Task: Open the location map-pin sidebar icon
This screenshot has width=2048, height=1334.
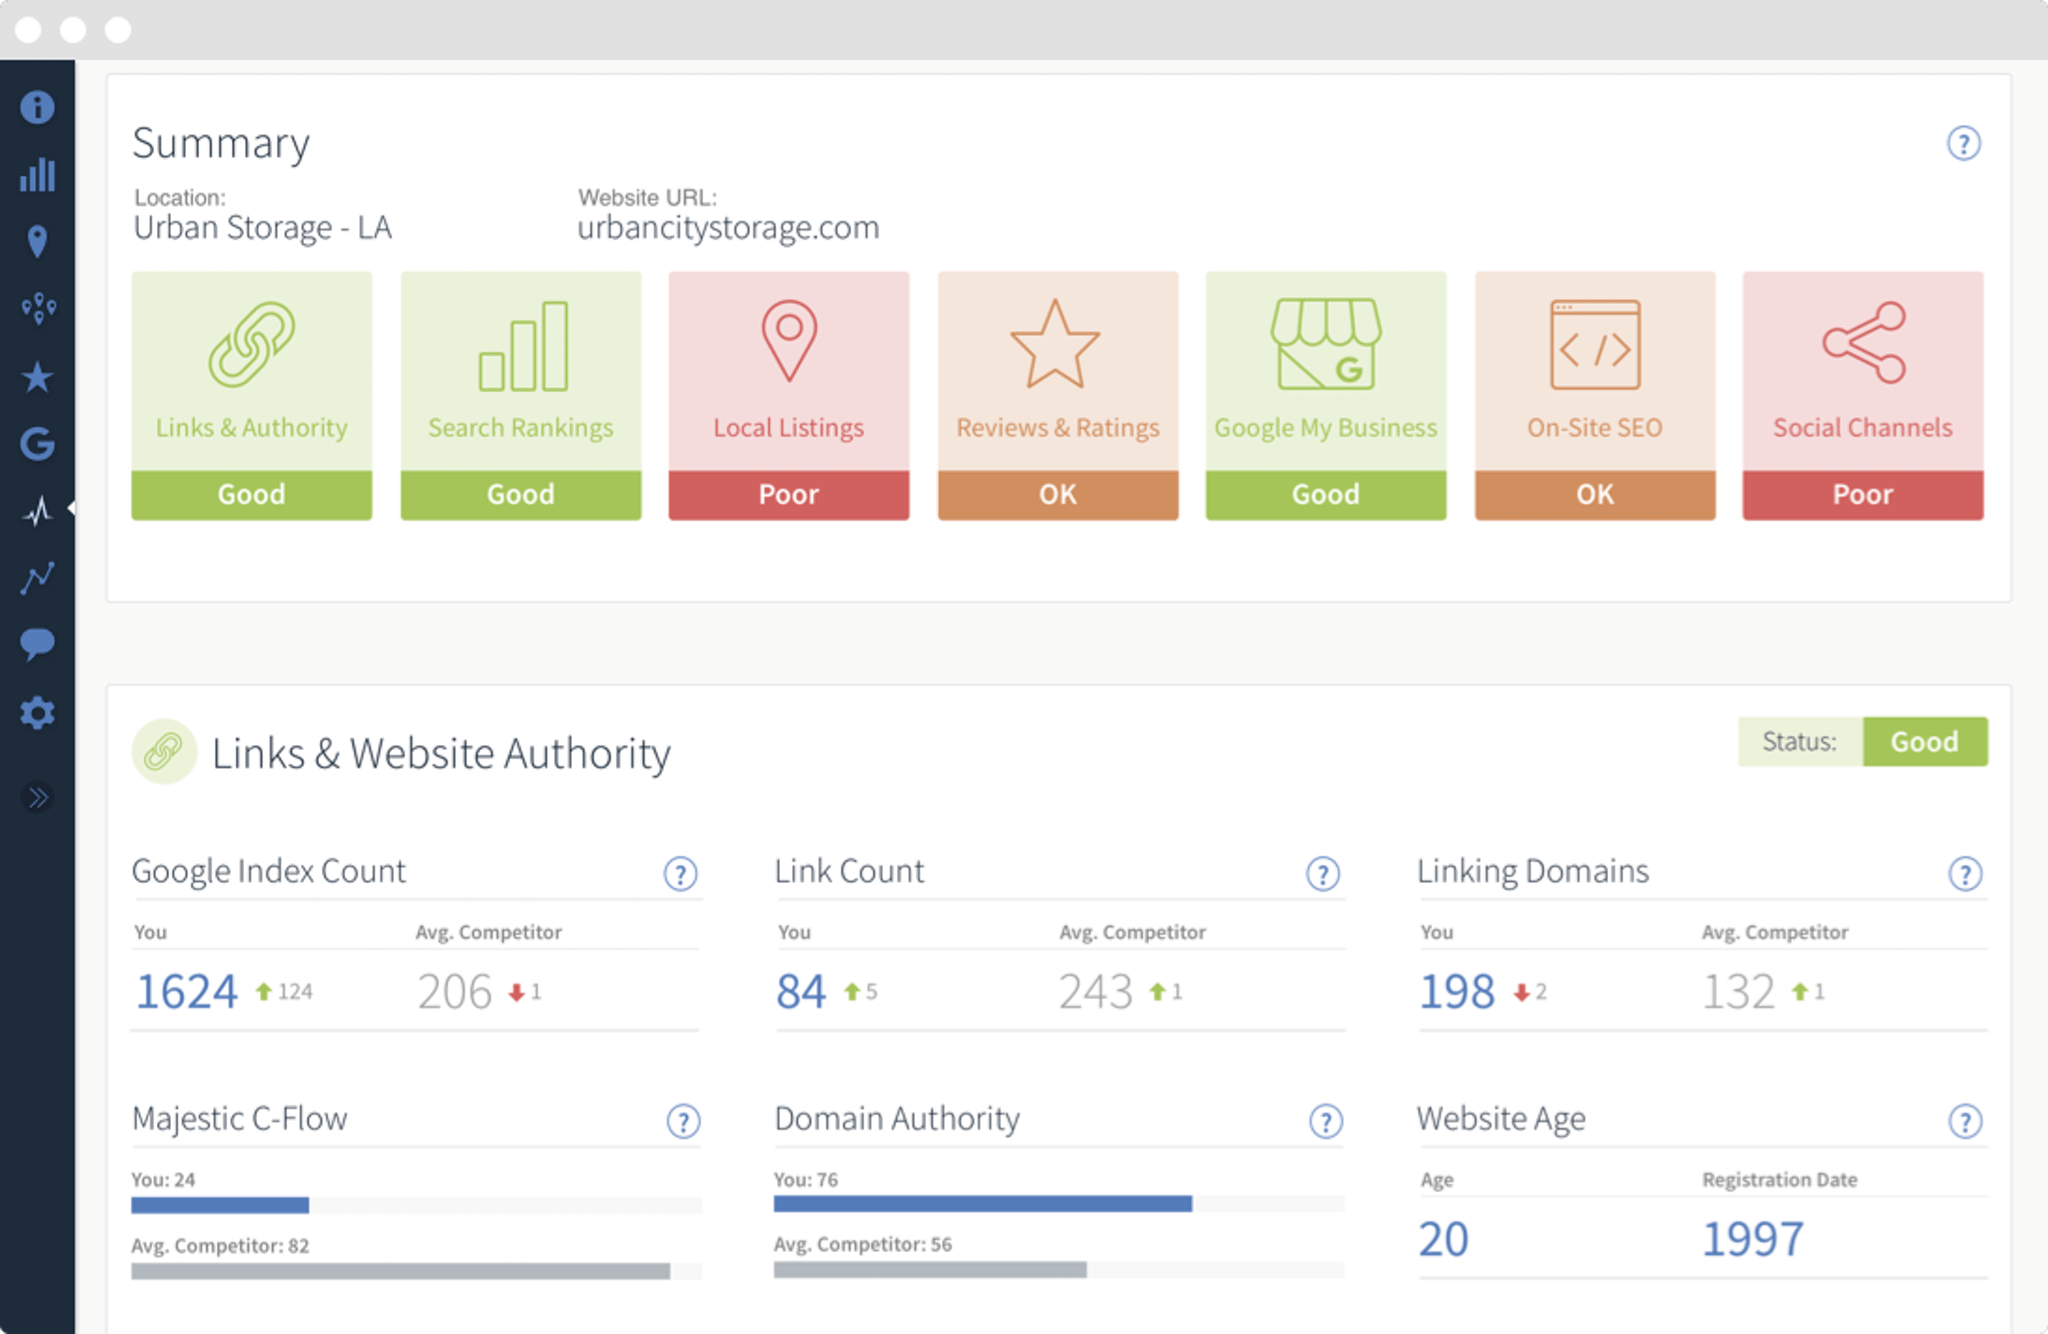Action: [37, 242]
